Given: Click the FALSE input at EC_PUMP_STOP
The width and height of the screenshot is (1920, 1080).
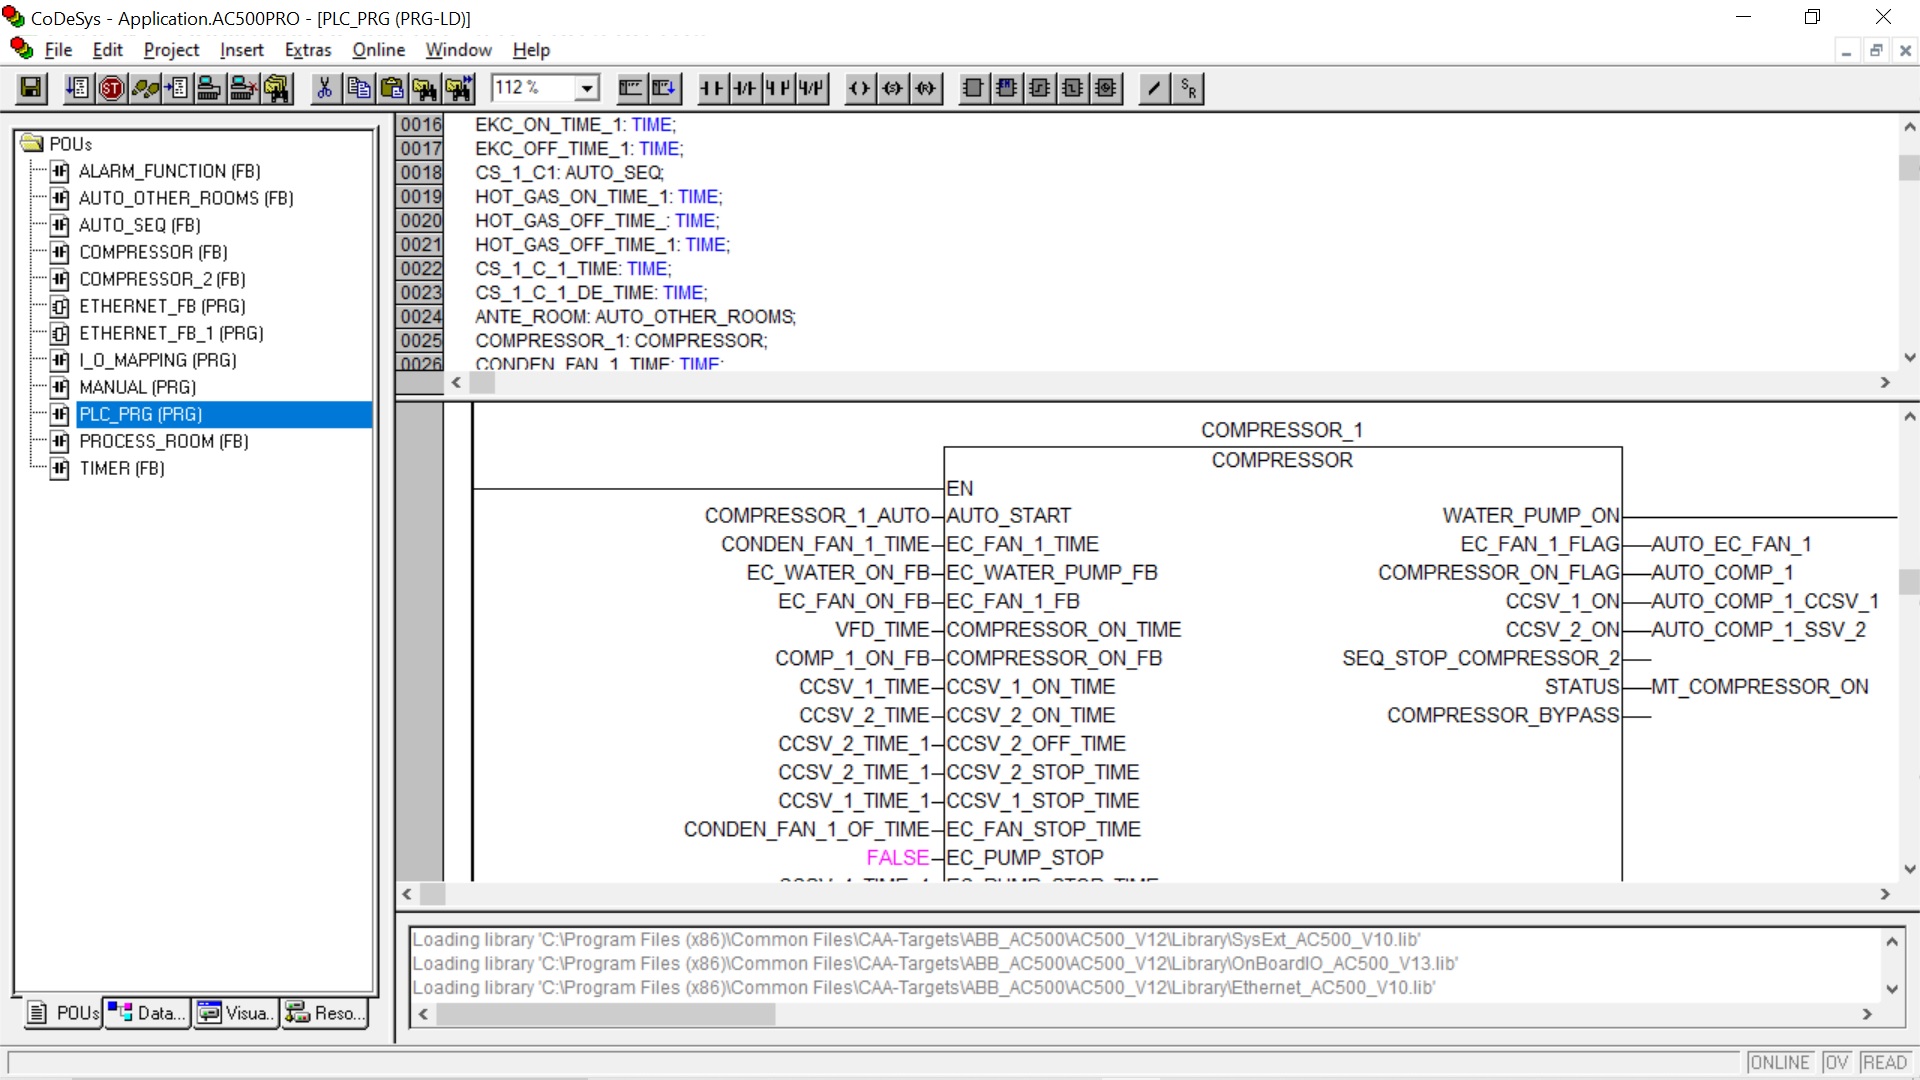Looking at the screenshot, I should coord(897,858).
